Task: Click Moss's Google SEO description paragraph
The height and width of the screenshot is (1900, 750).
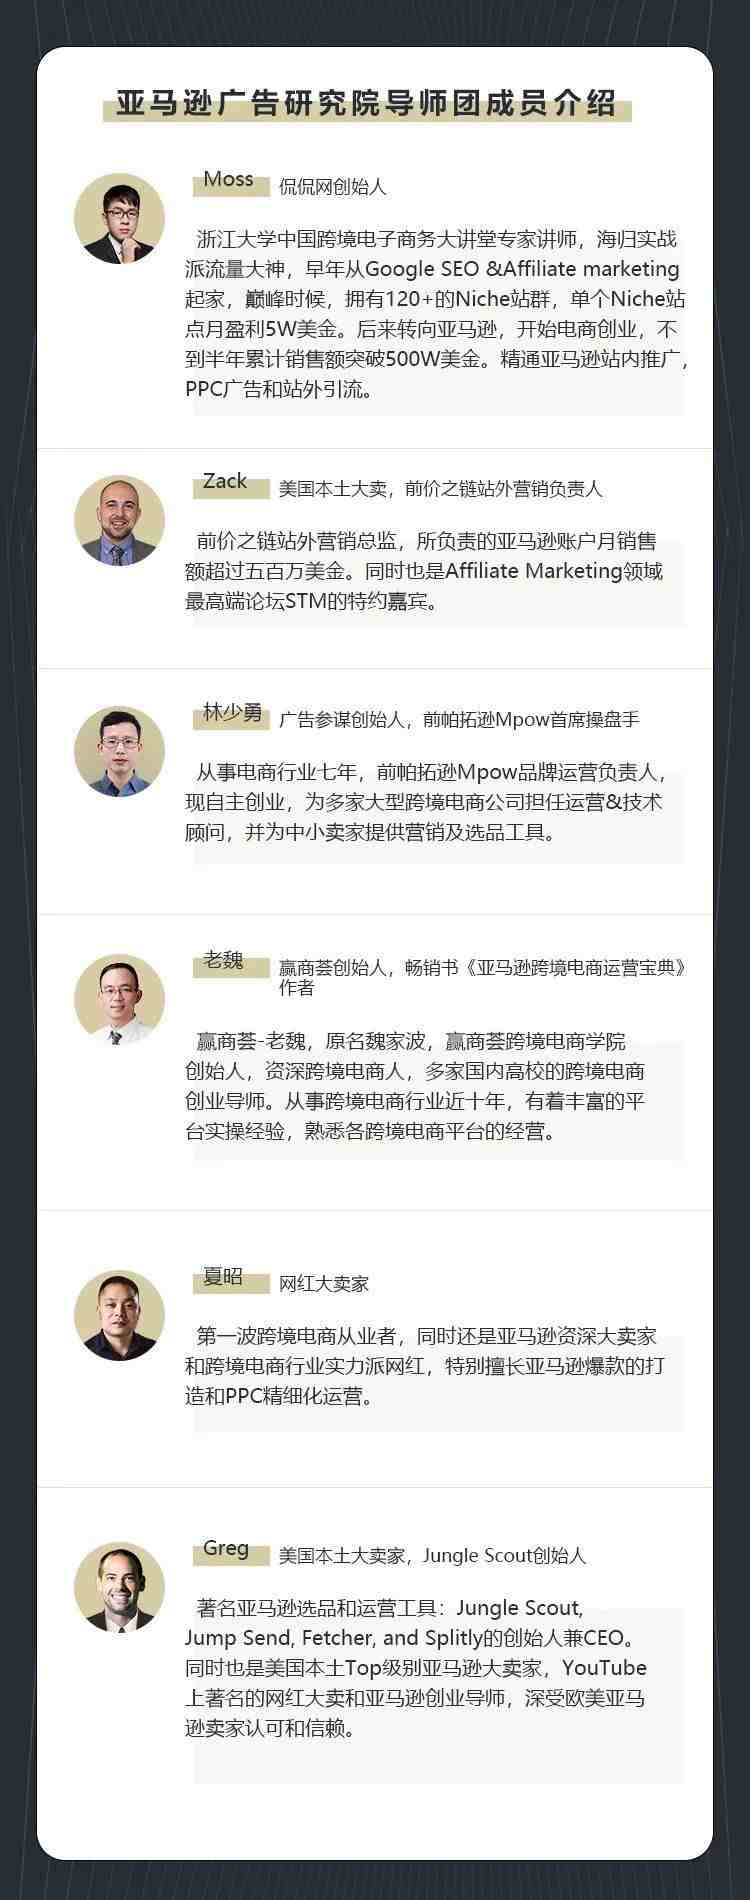Action: (436, 314)
